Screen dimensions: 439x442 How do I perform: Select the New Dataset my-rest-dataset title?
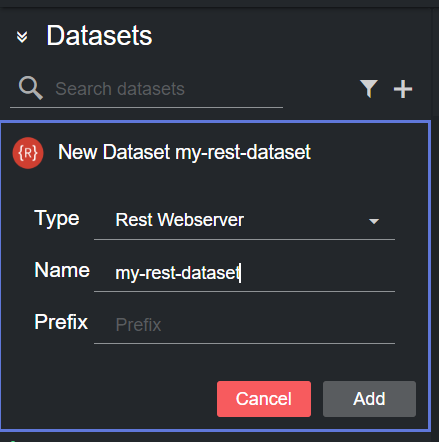coord(184,153)
